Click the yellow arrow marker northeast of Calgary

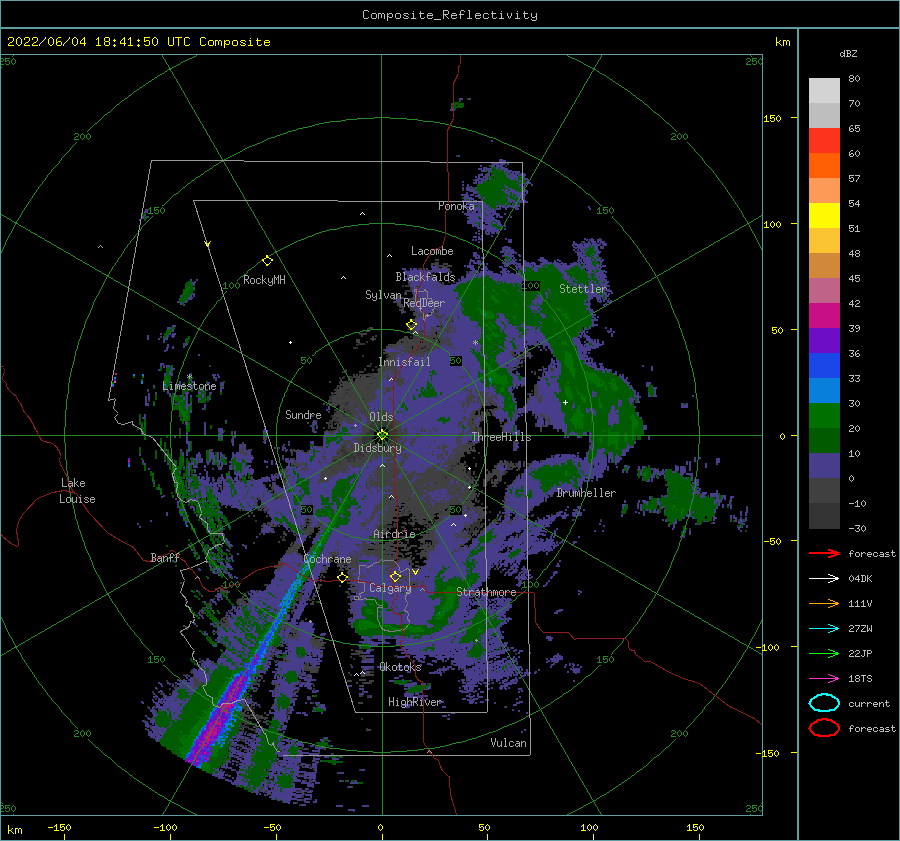click(x=416, y=572)
